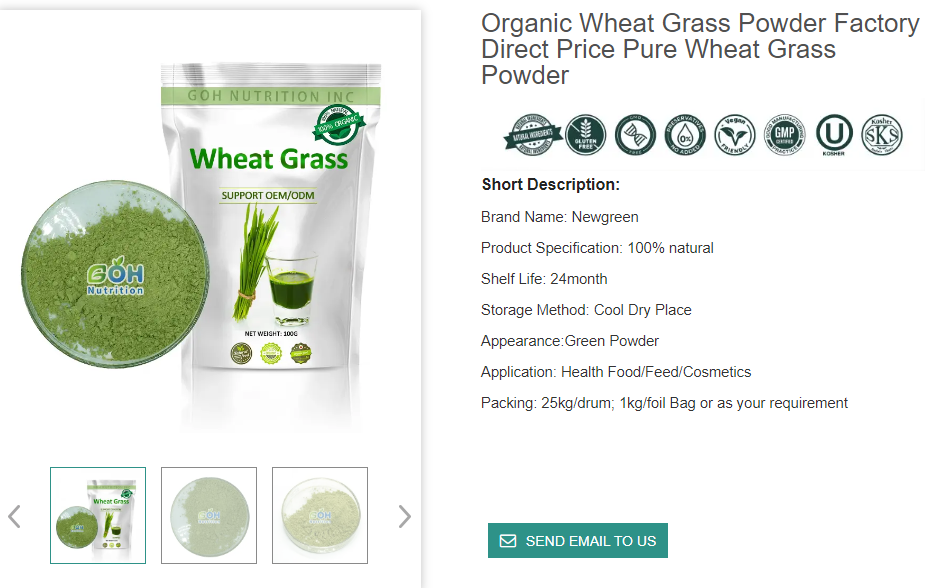
Task: Click the Organic Wheat Grass Powder title
Action: (700, 49)
